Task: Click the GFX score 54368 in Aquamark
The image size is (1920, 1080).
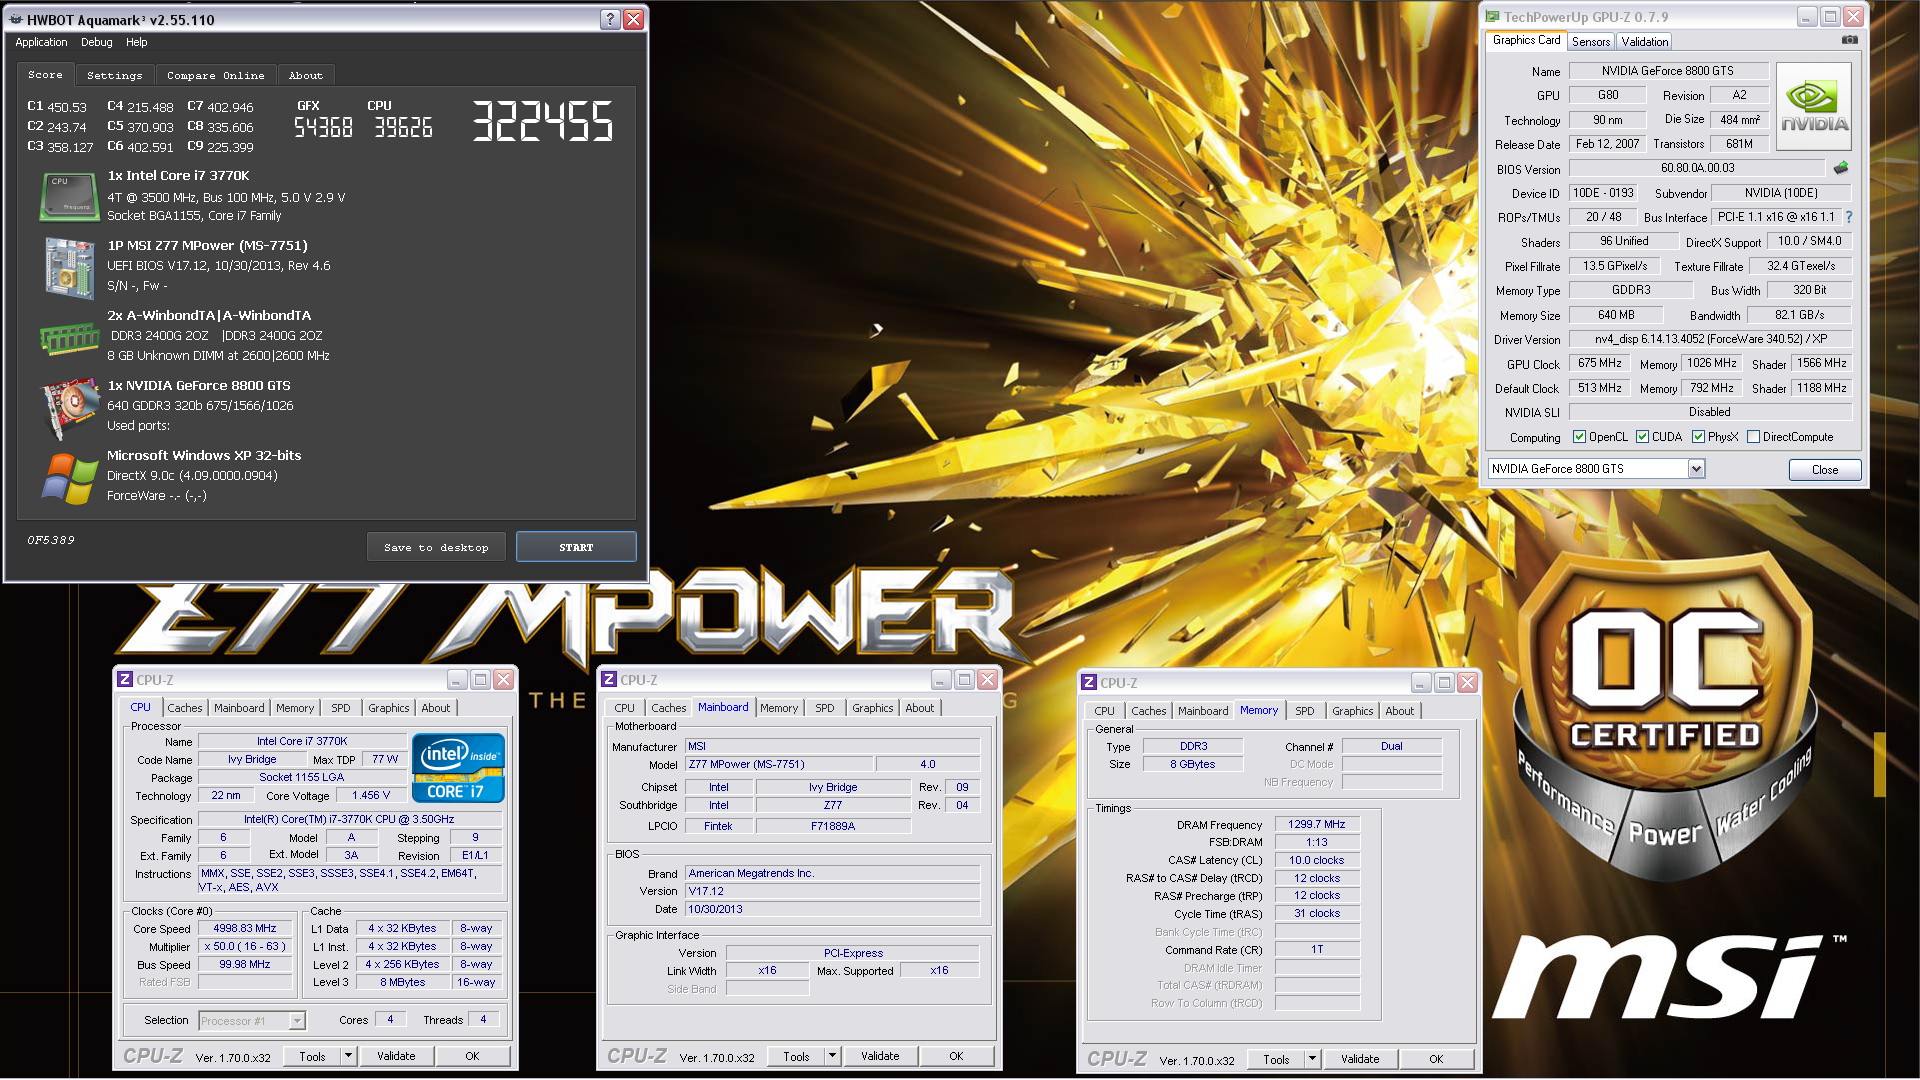Action: pos(323,127)
